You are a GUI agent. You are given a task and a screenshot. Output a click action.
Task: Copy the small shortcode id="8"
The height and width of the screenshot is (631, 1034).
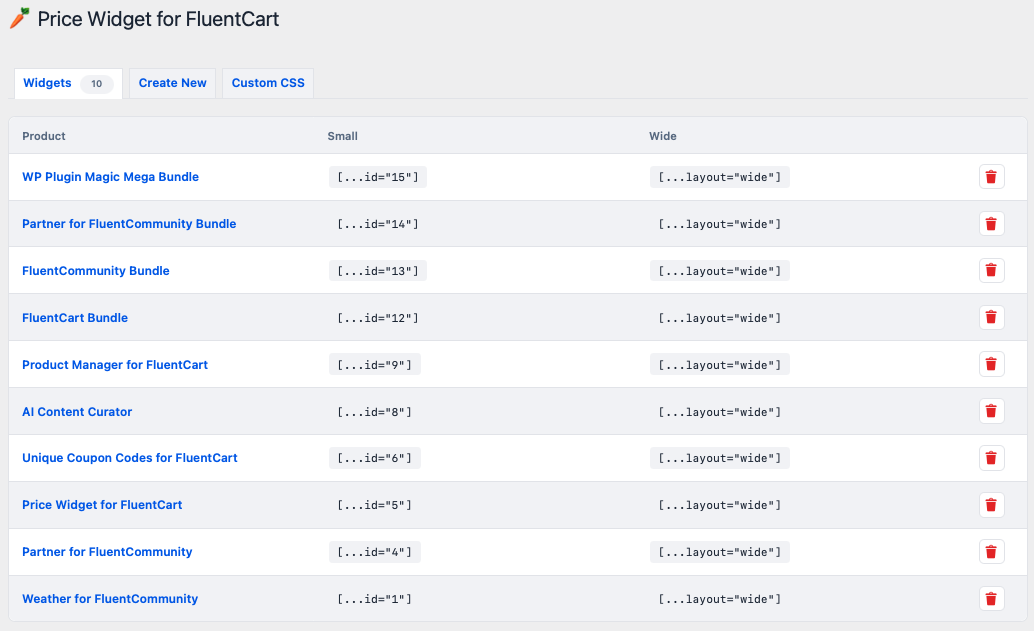(375, 412)
